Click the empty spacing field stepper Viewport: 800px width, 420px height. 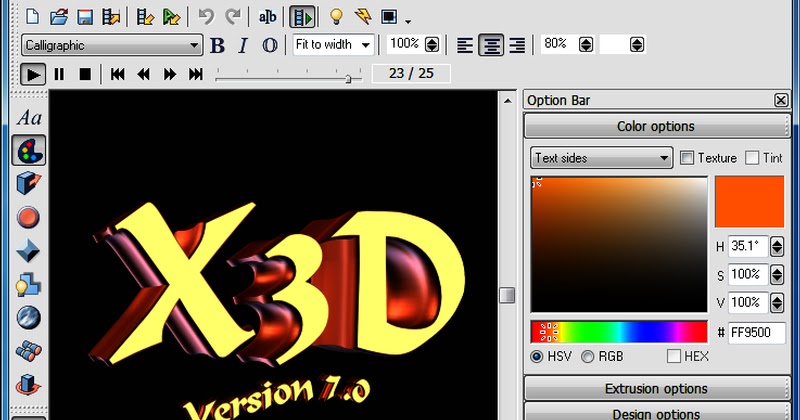[636, 44]
